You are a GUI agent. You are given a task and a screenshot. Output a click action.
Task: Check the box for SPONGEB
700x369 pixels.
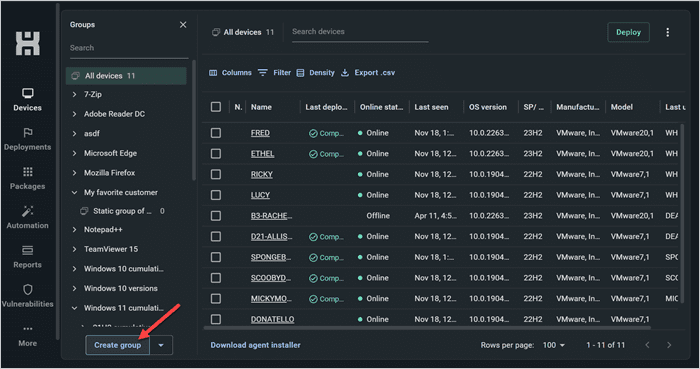click(216, 257)
